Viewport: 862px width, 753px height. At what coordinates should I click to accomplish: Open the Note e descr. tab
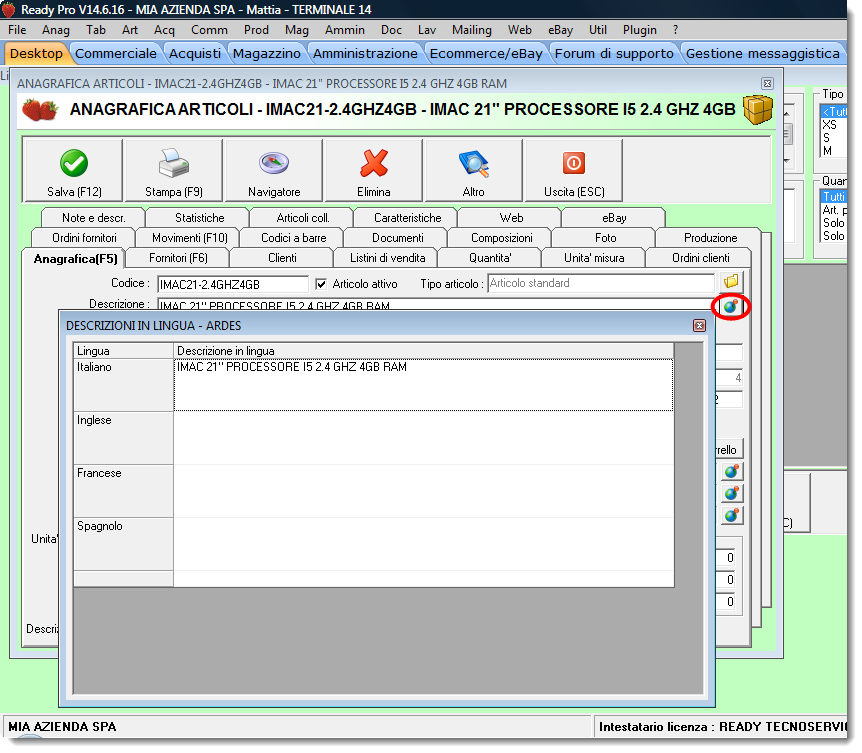pos(93,218)
